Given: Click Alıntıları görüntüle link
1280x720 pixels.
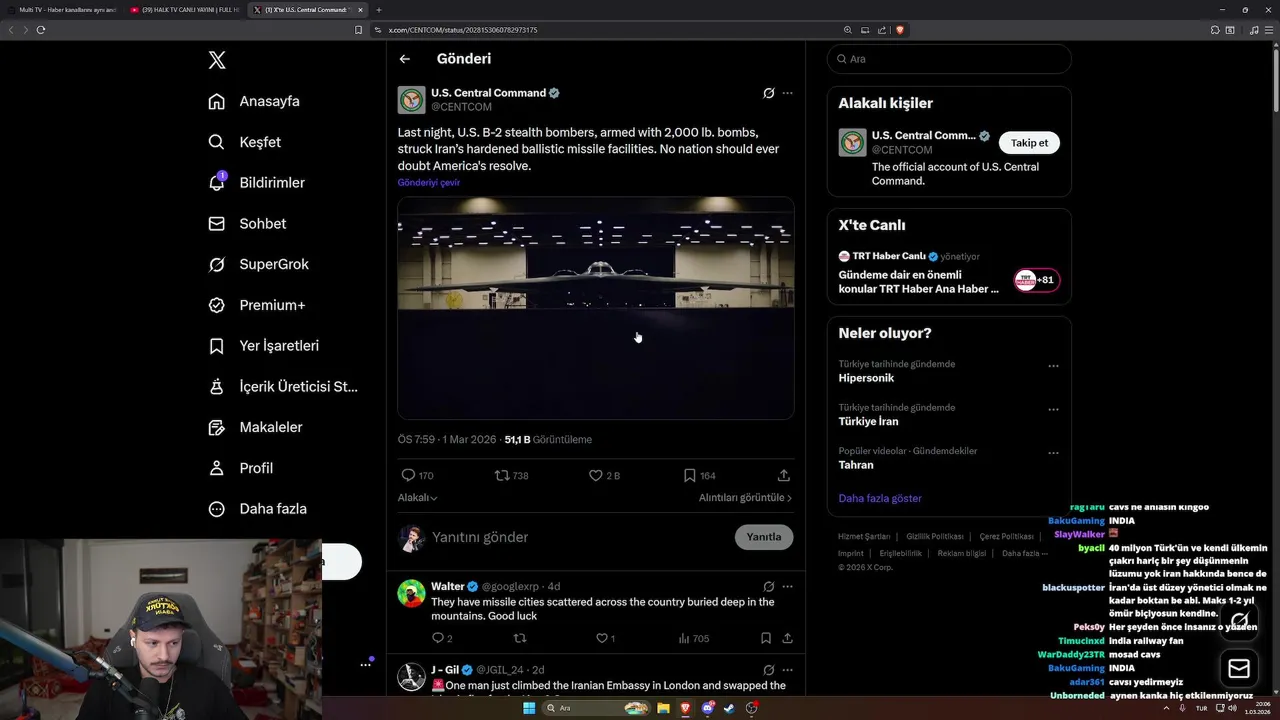Looking at the screenshot, I should [745, 498].
